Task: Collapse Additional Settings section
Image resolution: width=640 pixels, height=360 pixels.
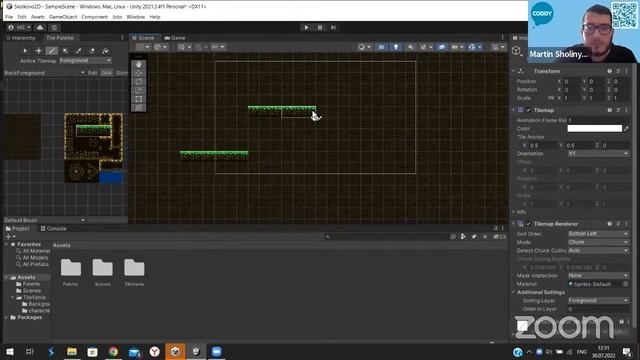Action: pos(513,292)
